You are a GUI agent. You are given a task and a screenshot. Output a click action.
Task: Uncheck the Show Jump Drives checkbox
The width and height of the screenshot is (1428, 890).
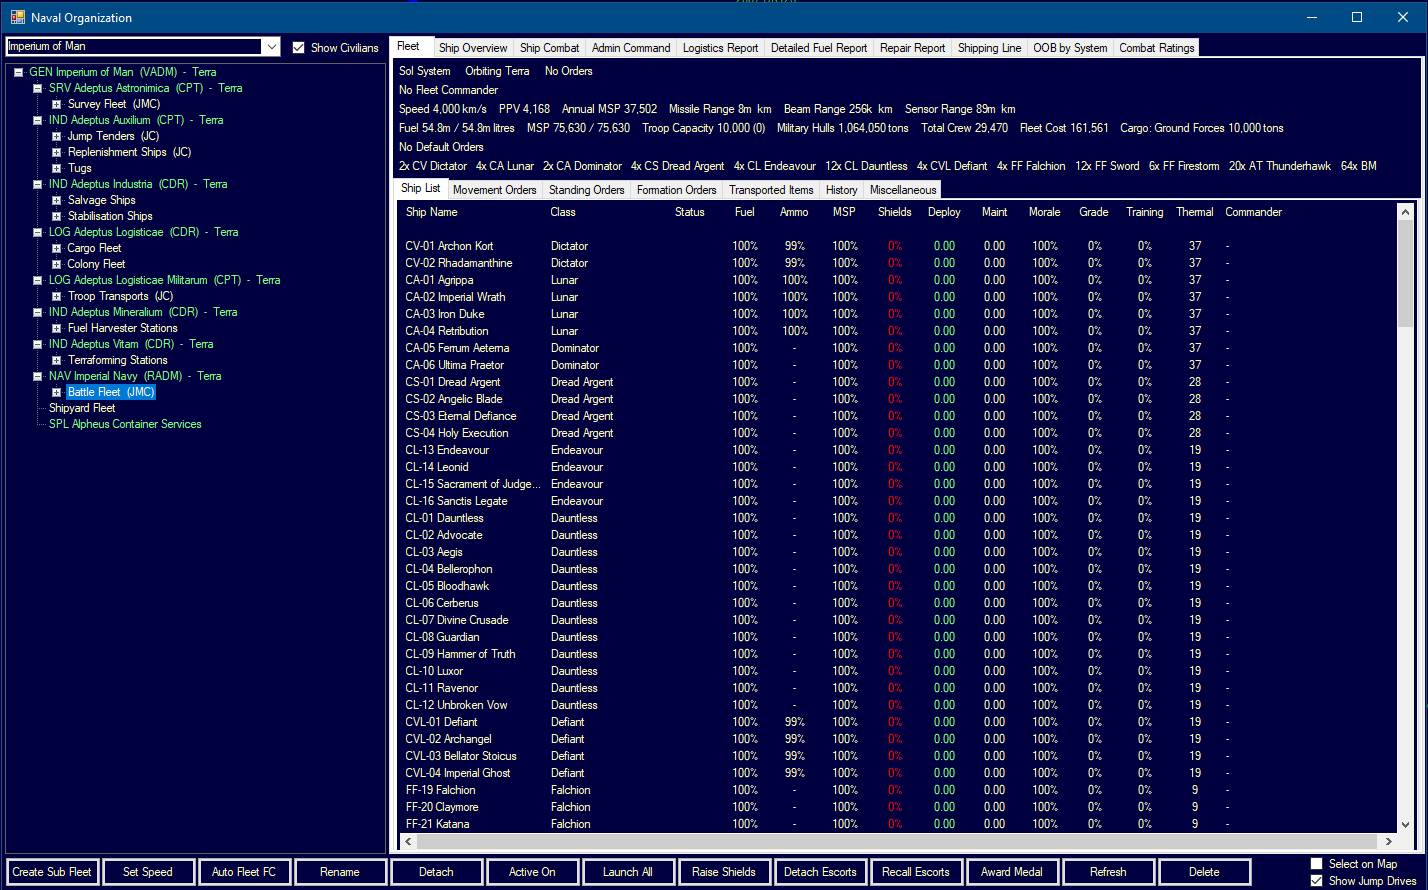pyautogui.click(x=1317, y=881)
